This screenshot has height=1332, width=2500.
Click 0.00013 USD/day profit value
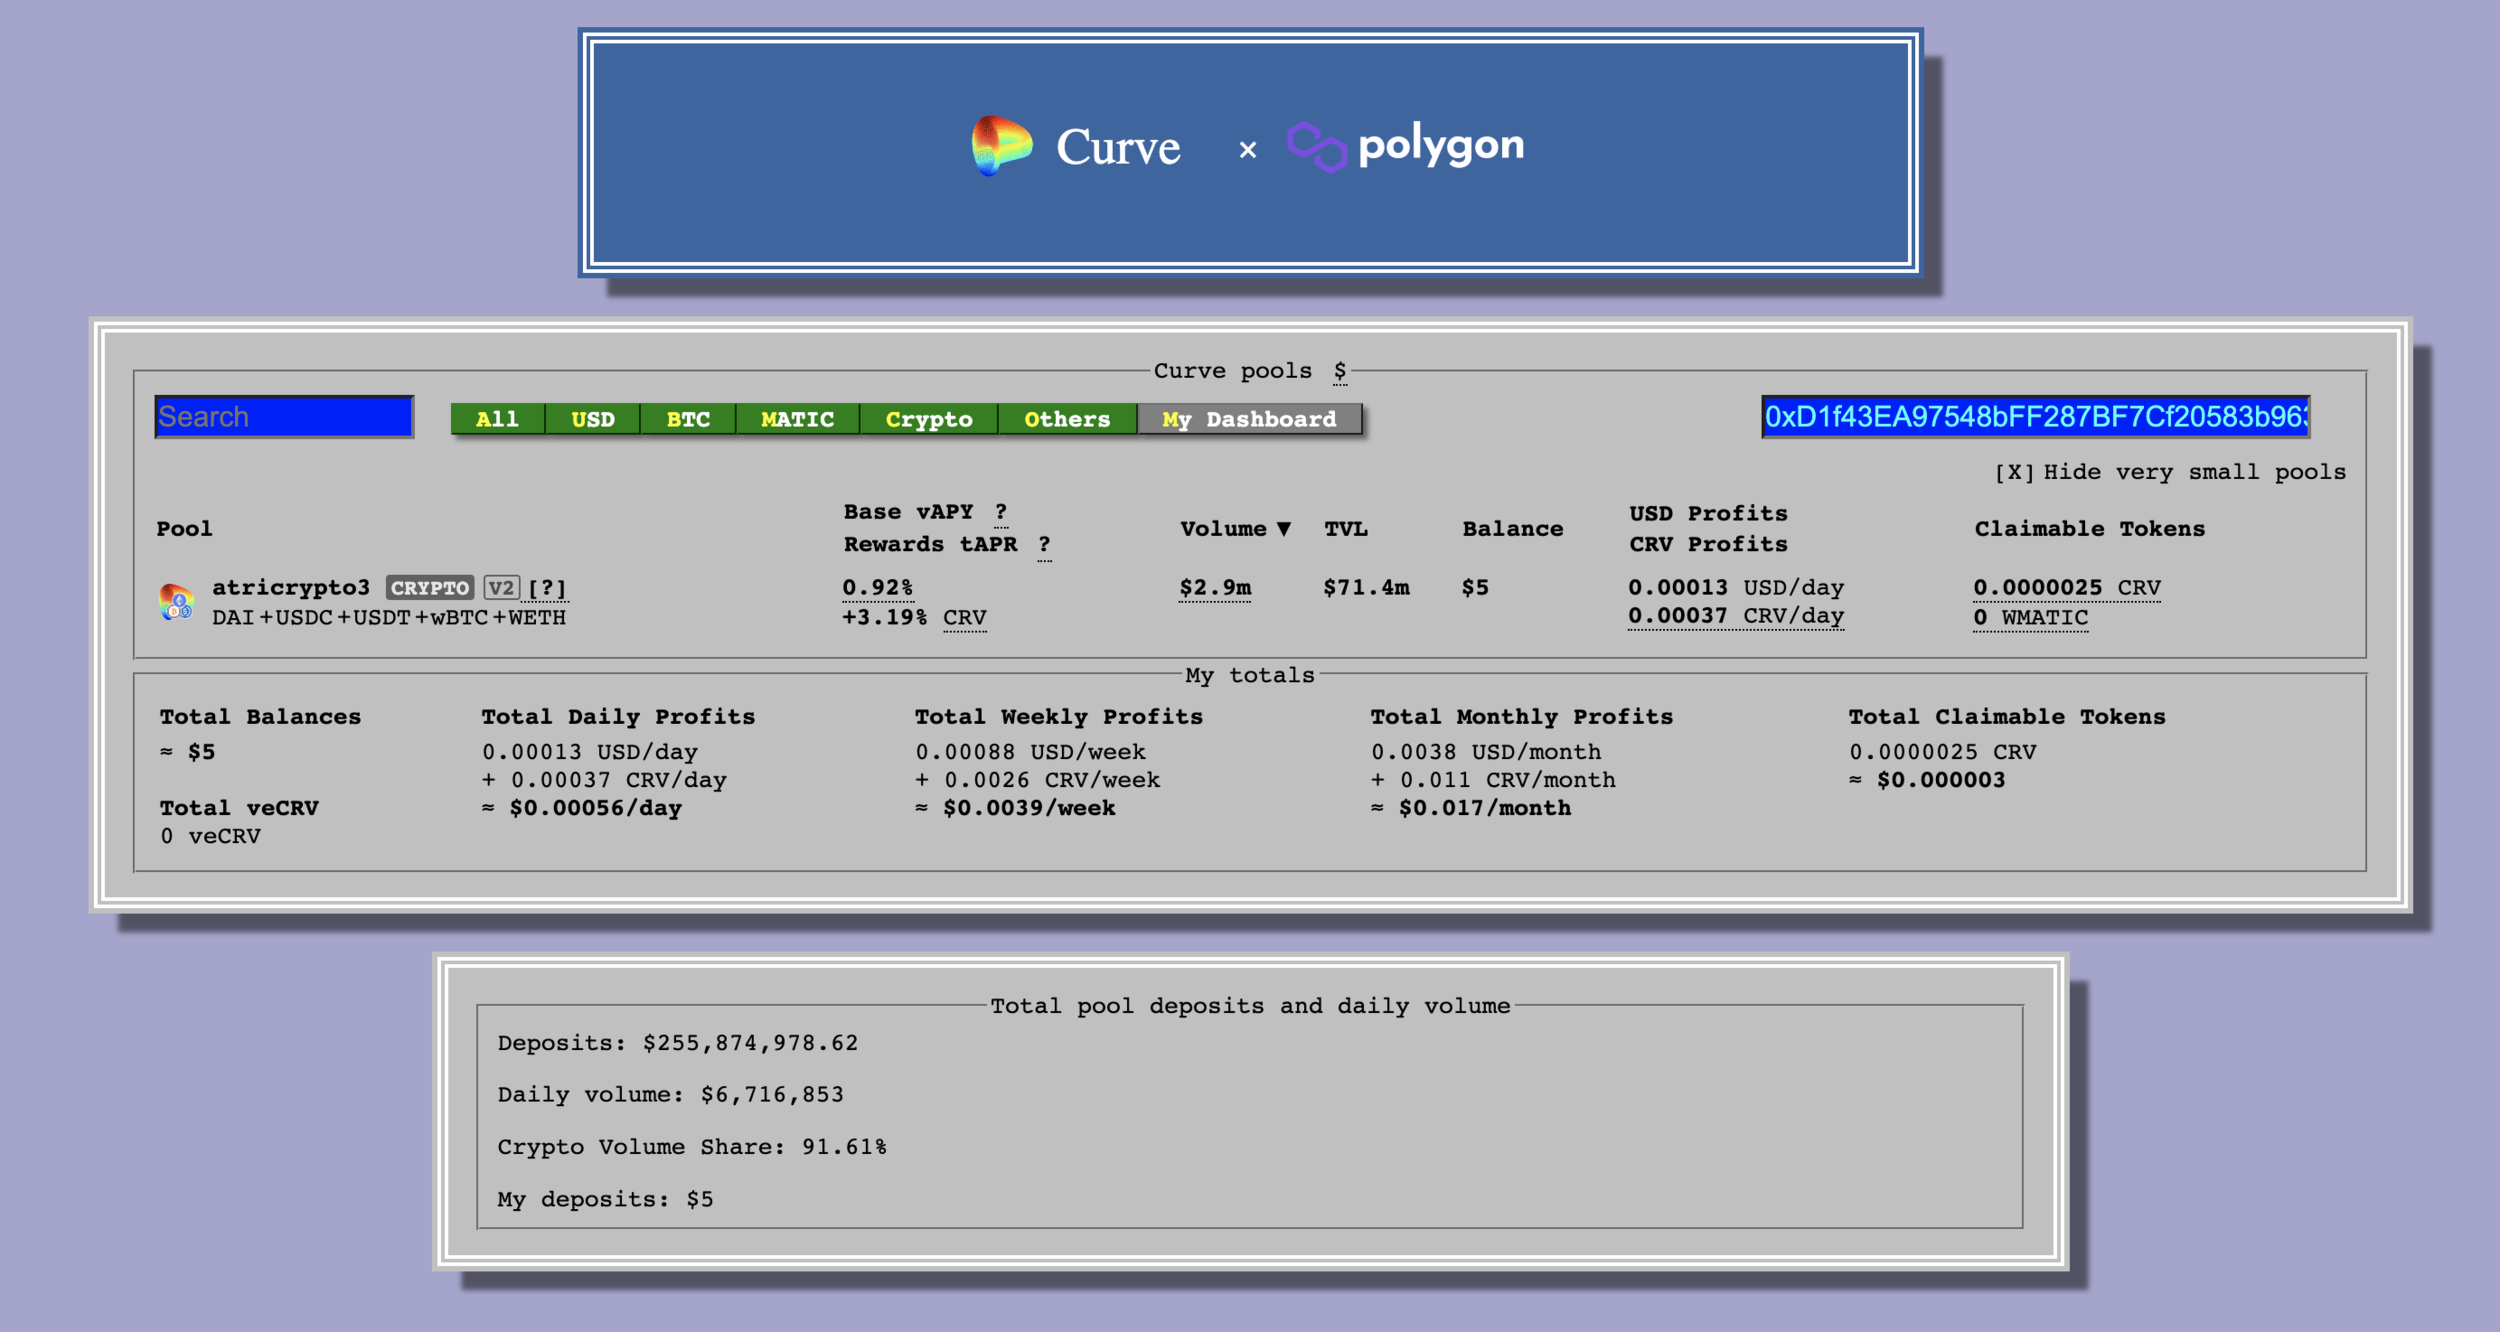pyautogui.click(x=1736, y=588)
